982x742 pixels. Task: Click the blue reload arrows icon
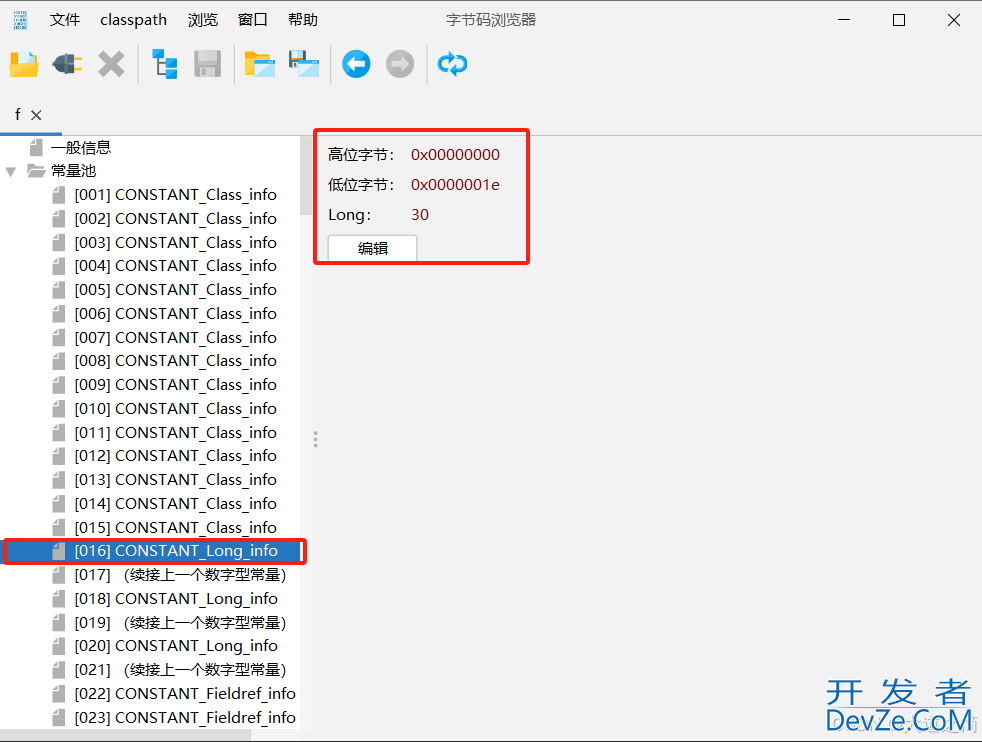pyautogui.click(x=452, y=64)
